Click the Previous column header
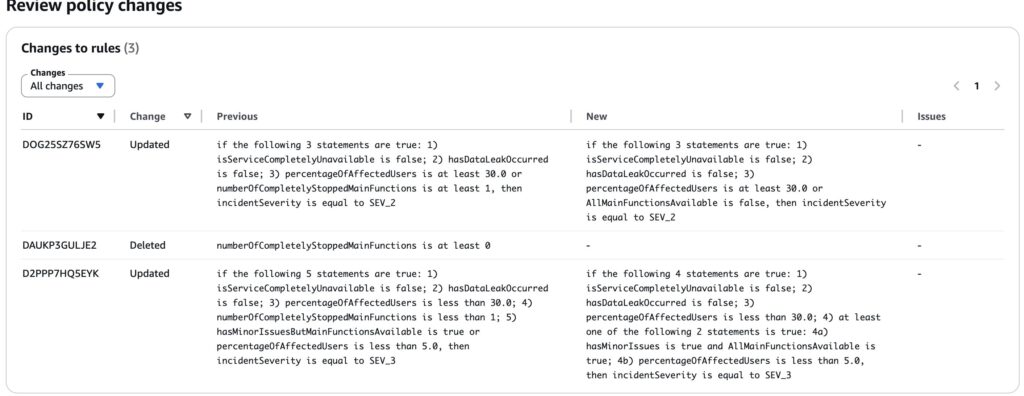 [237, 116]
